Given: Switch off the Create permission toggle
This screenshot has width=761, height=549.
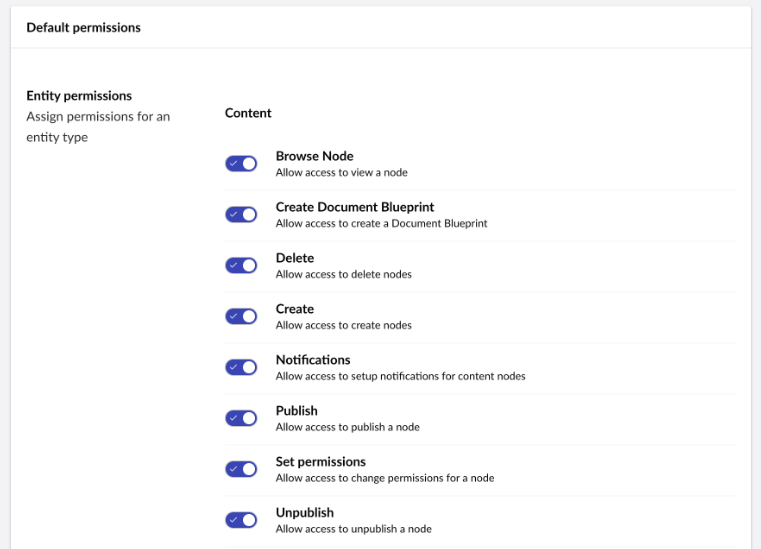Looking at the screenshot, I should point(241,316).
